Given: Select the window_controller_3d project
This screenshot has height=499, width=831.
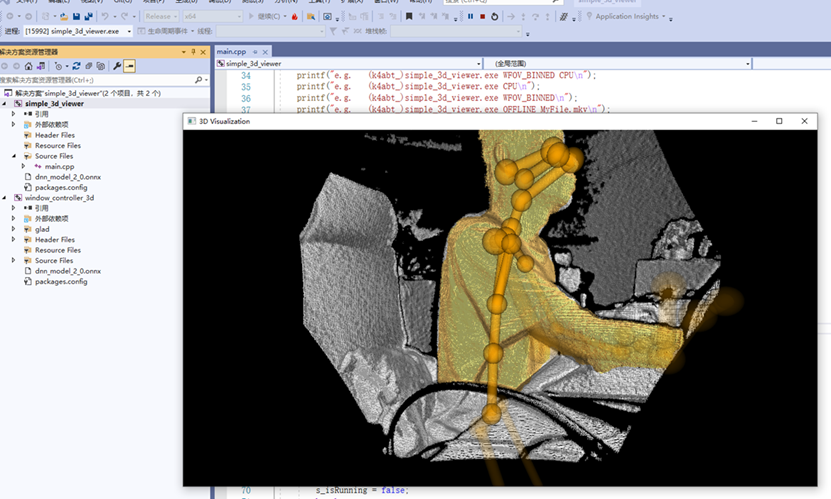Looking at the screenshot, I should 59,198.
